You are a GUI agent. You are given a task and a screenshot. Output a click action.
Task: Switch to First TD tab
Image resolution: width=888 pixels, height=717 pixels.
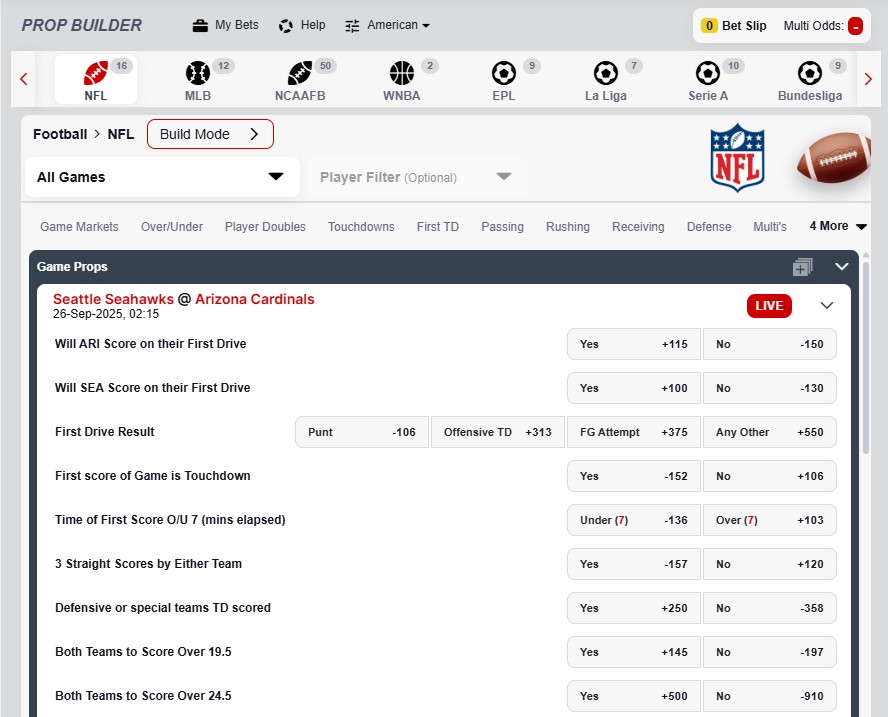point(438,227)
